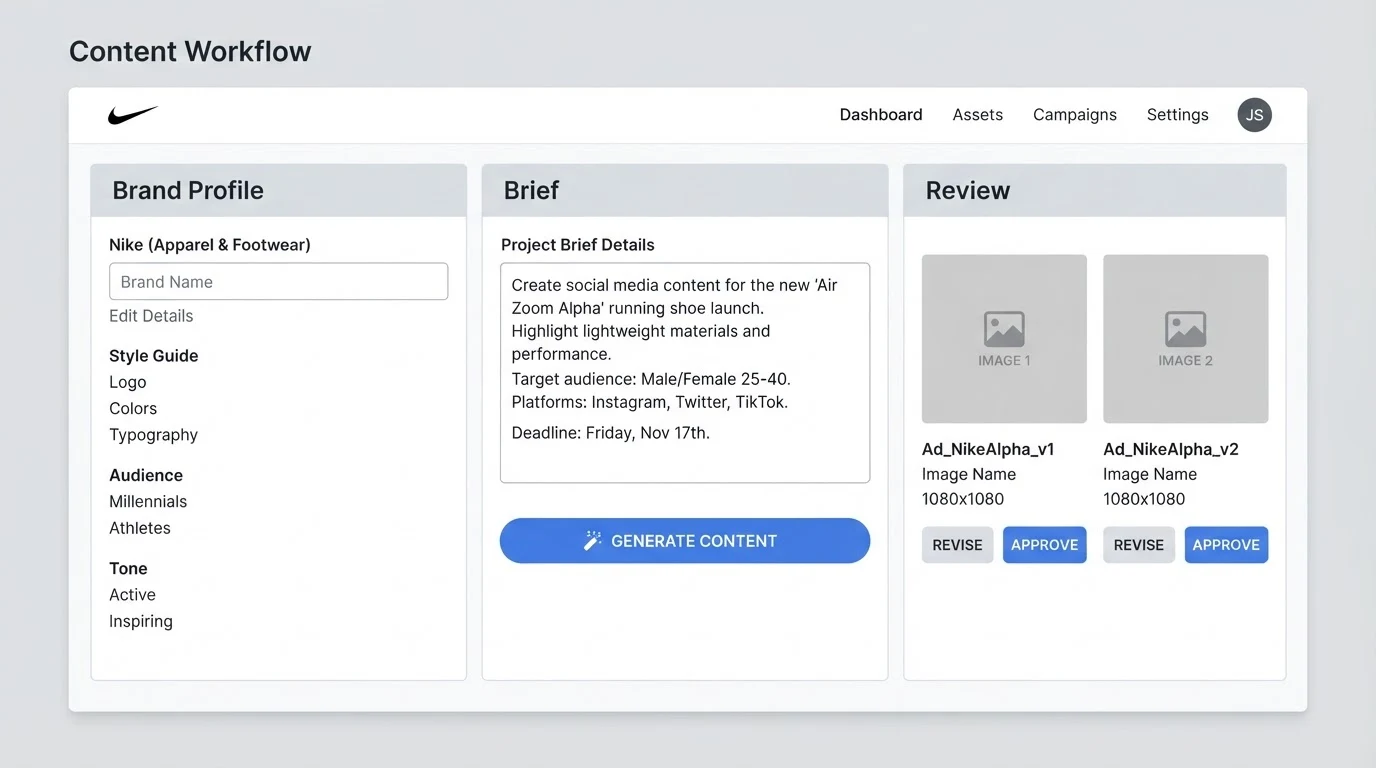
Task: Select the IMAGE 1 thumbnail
Action: [1004, 339]
